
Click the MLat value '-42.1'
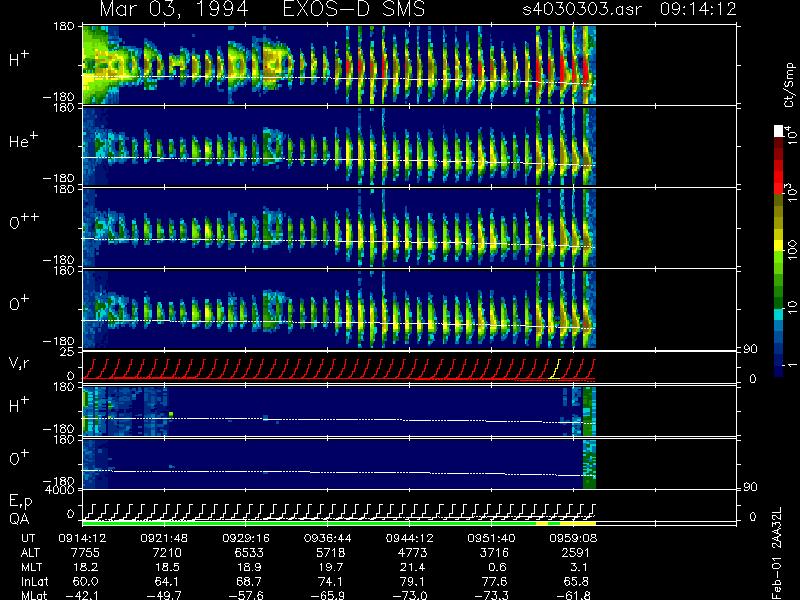tap(82, 595)
